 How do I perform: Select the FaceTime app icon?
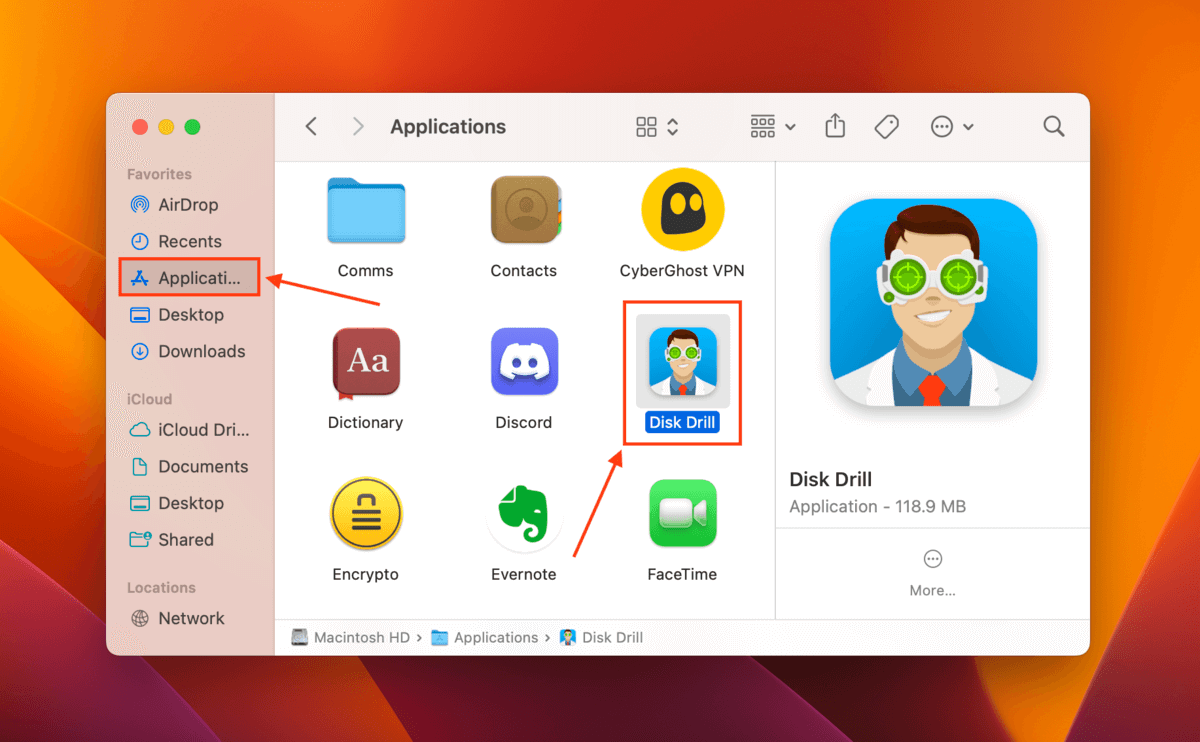(x=682, y=514)
